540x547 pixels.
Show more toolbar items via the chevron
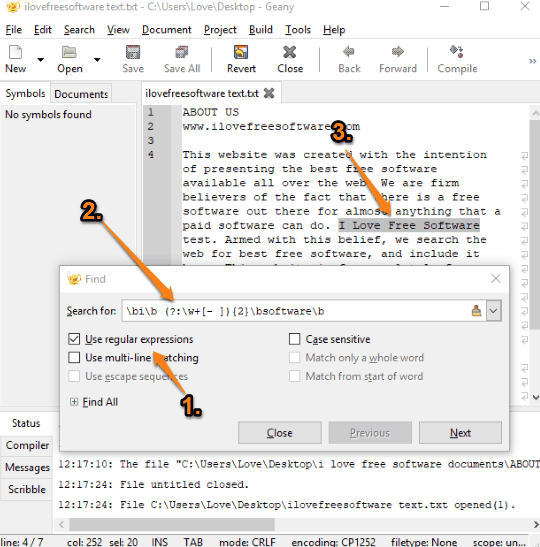click(532, 61)
